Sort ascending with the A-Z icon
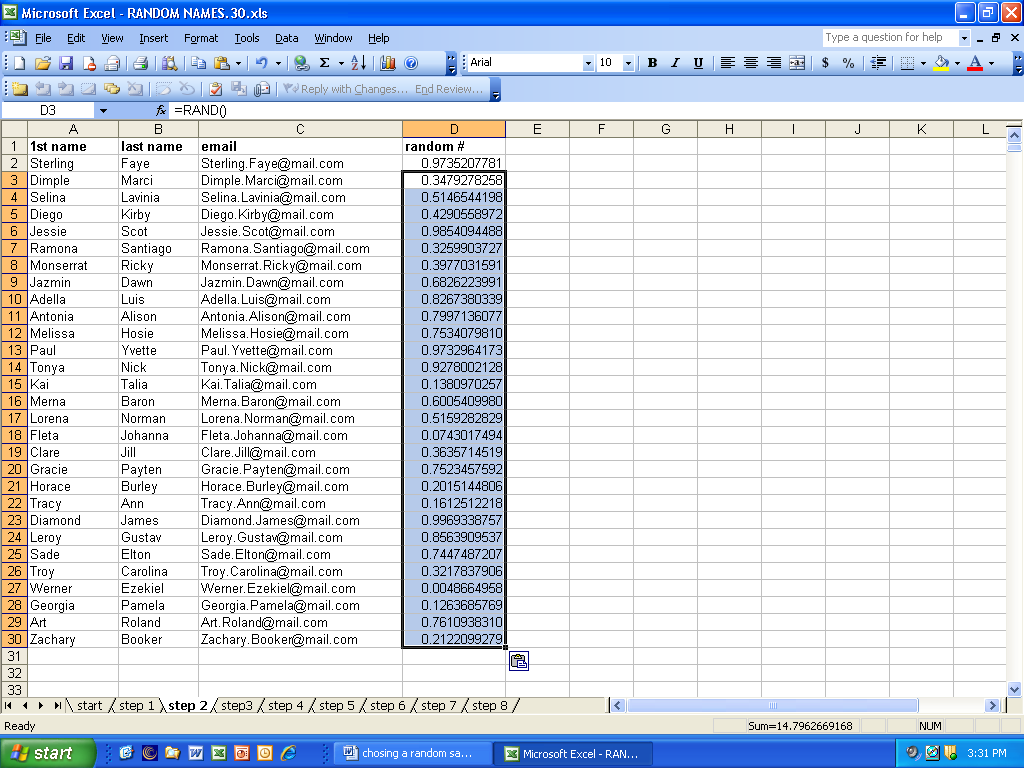The image size is (1024, 768). (x=359, y=63)
